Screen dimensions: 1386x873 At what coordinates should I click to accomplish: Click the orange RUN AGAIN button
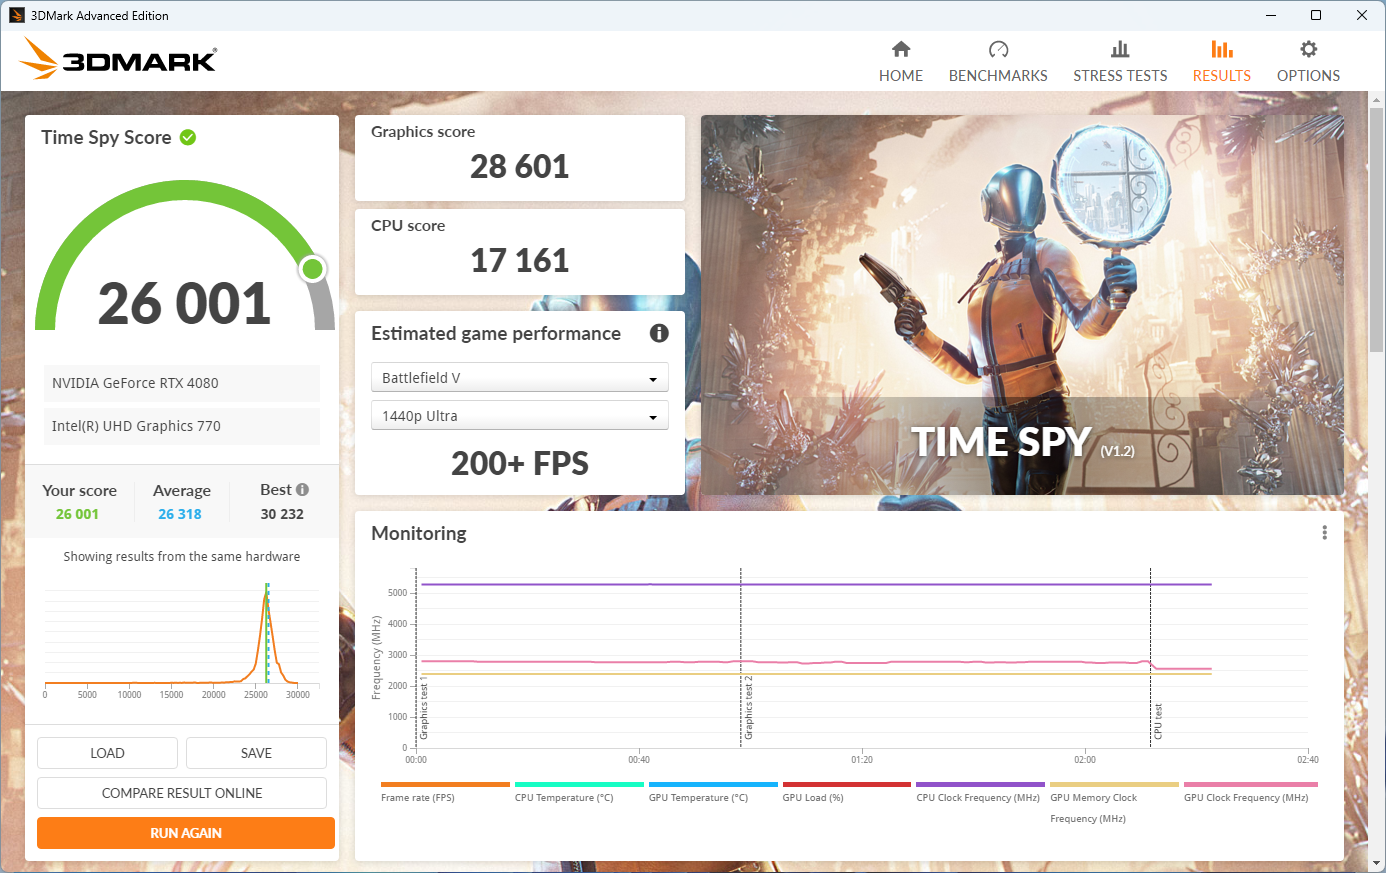[186, 833]
